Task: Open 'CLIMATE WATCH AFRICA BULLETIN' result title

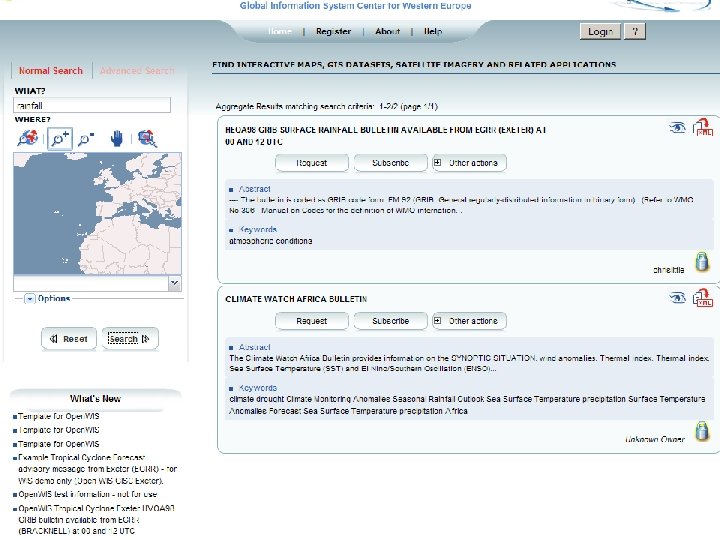Action: (x=296, y=299)
